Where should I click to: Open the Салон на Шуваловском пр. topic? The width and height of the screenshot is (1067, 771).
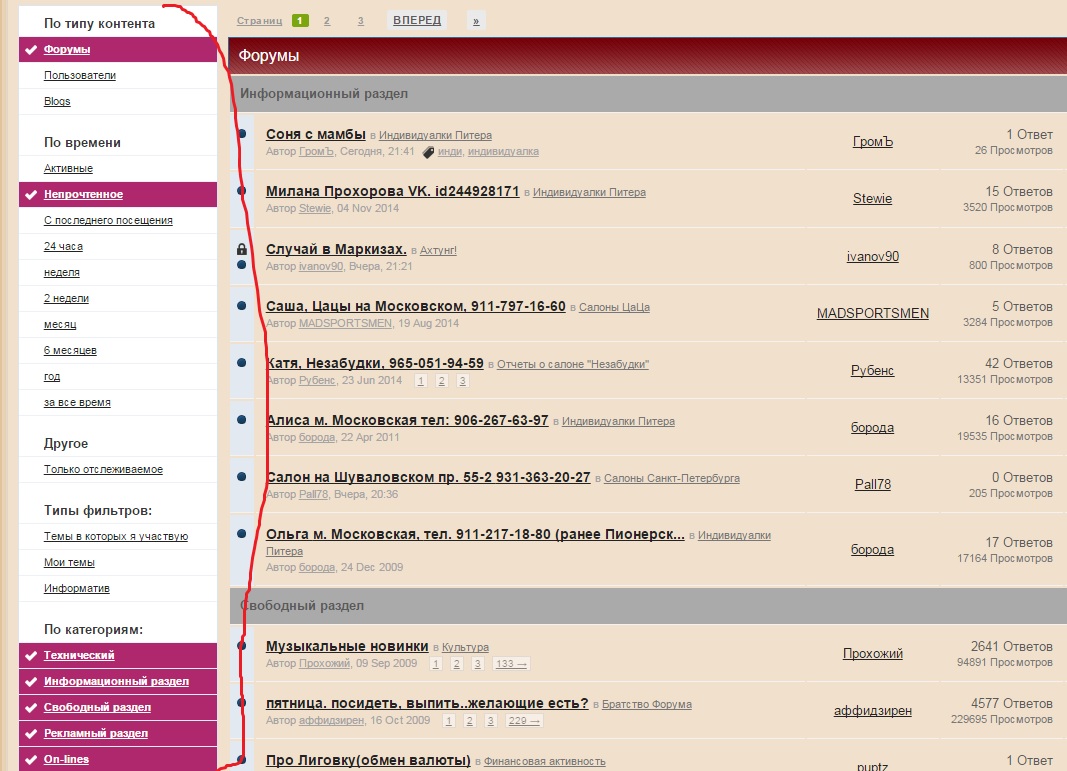(428, 477)
